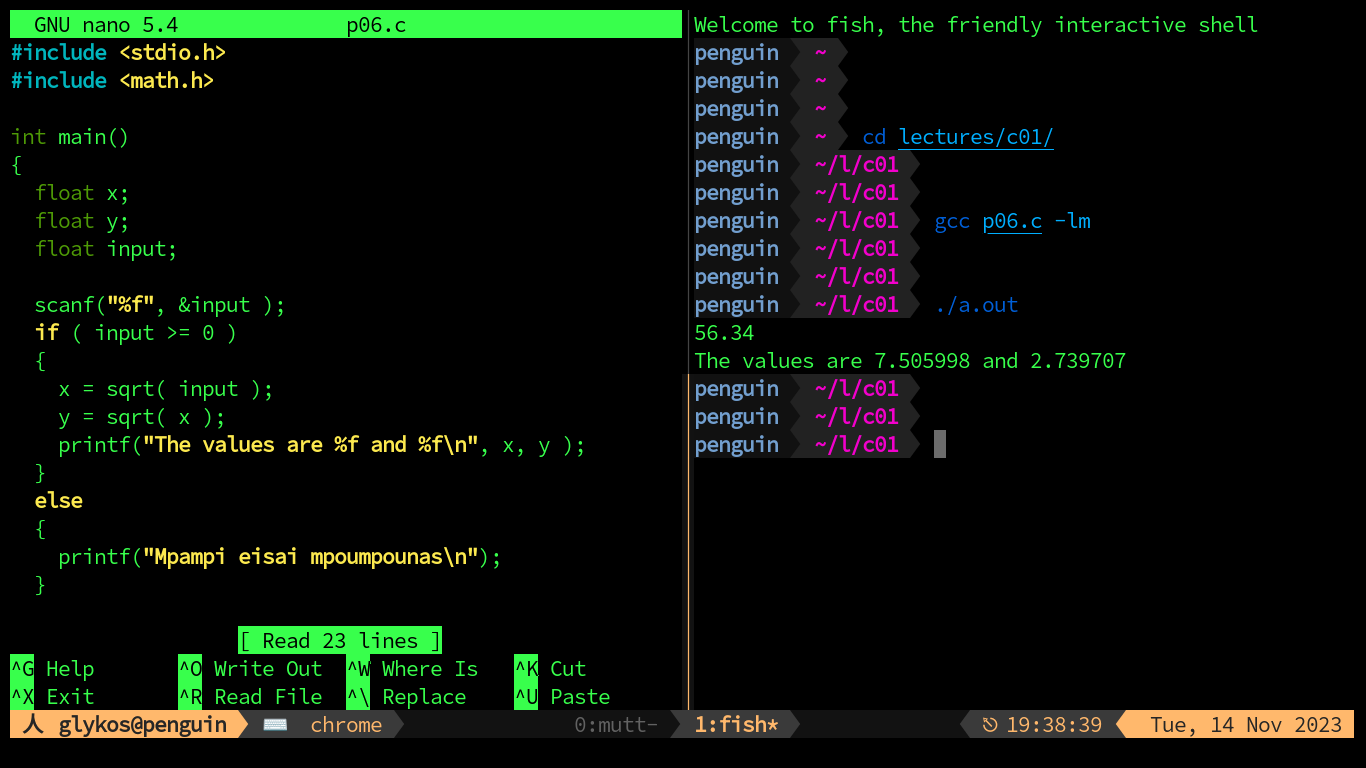
Task: Click the ^G Help shortcut in nano
Action: click(x=52, y=669)
